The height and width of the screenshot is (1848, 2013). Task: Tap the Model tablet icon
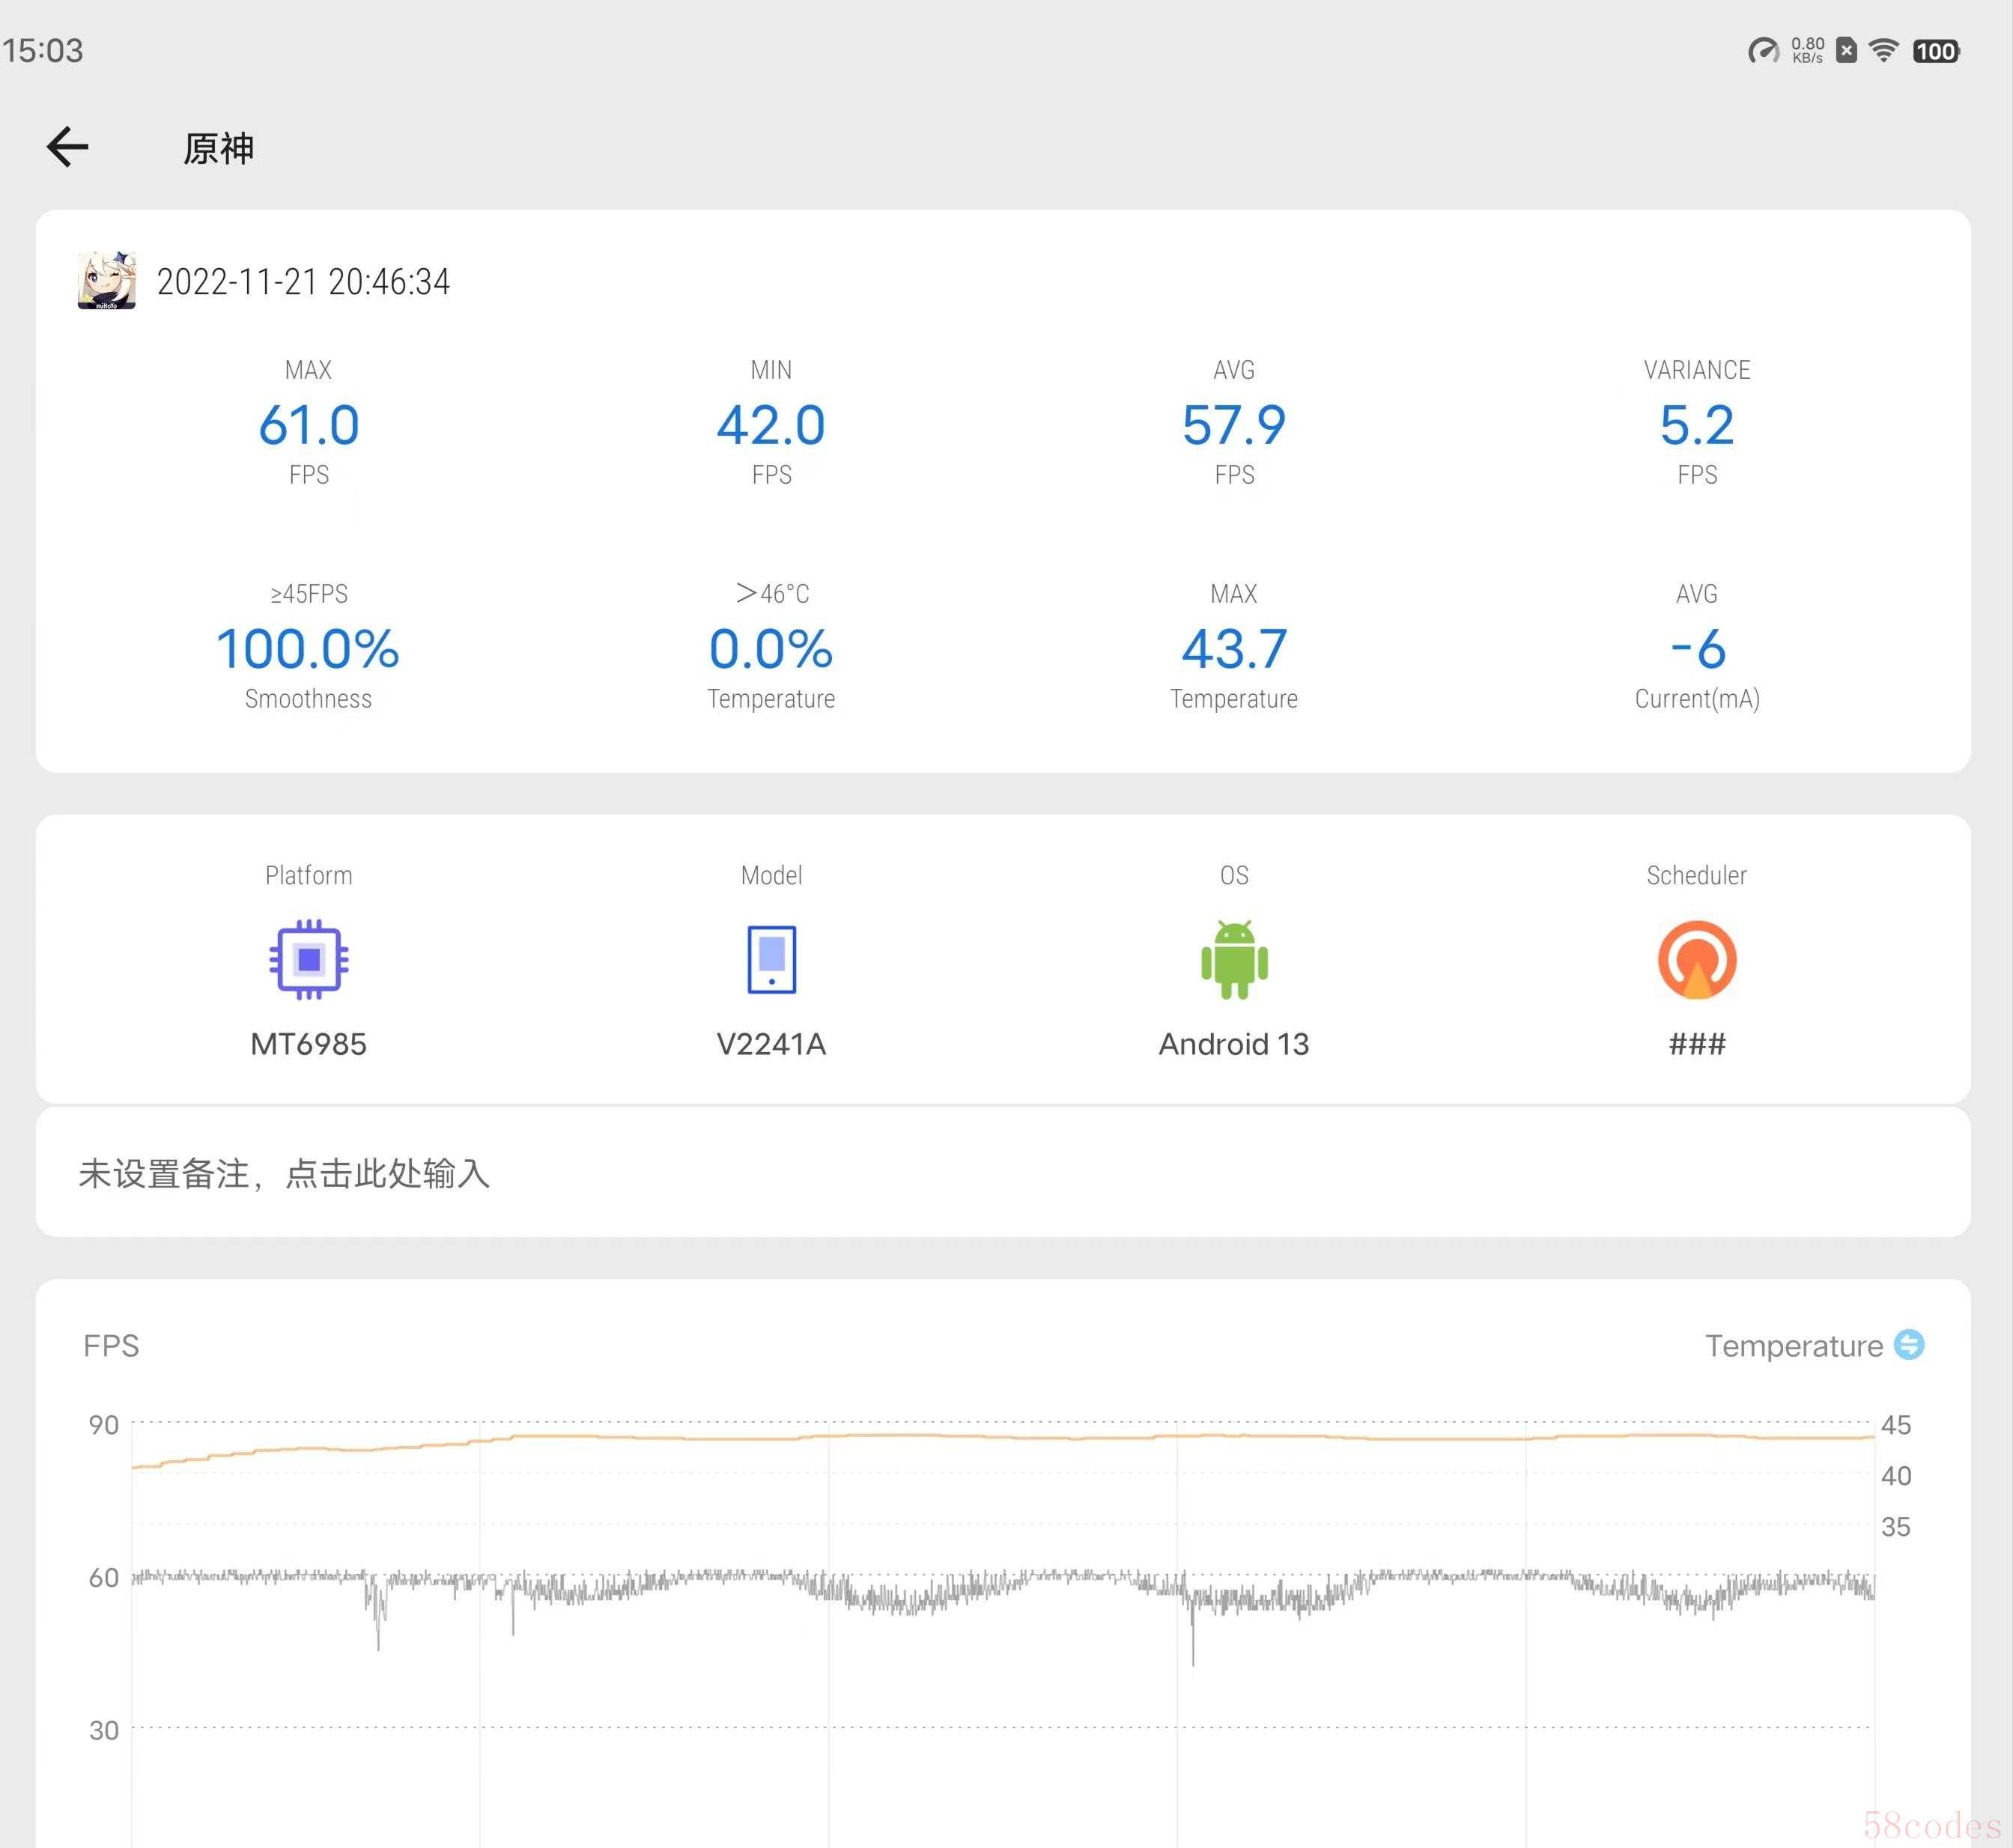tap(771, 959)
